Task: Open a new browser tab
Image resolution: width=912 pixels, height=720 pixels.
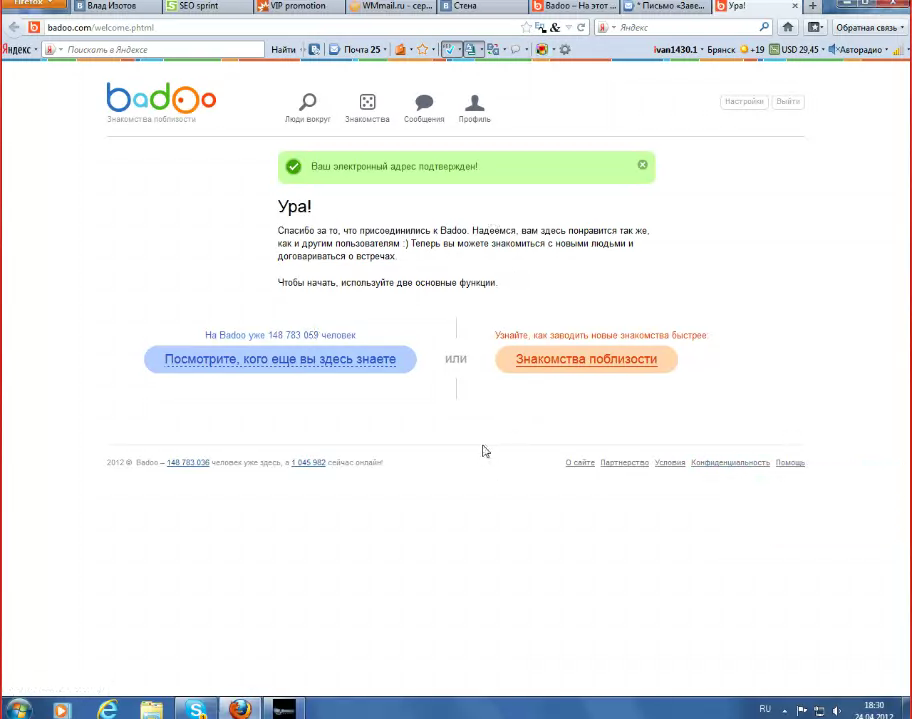Action: pyautogui.click(x=813, y=6)
